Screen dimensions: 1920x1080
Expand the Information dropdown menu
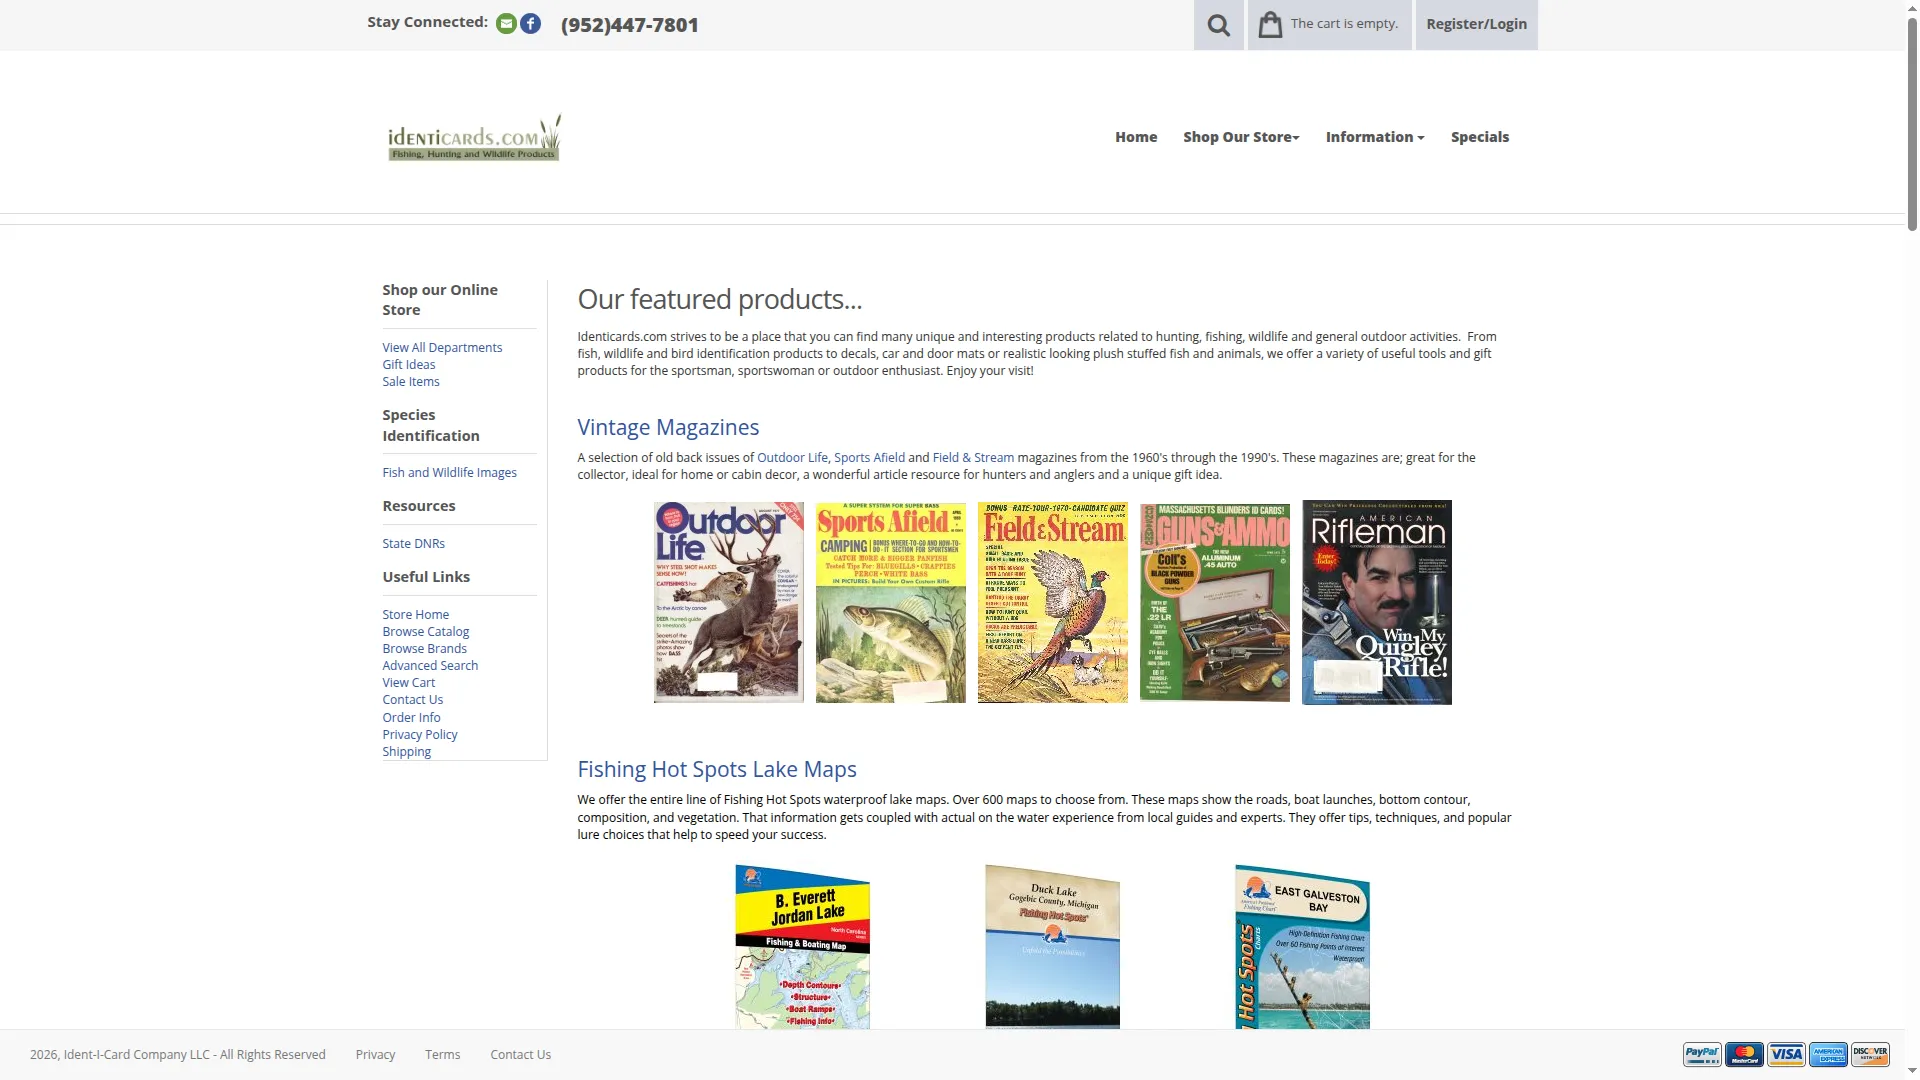pos(1375,137)
